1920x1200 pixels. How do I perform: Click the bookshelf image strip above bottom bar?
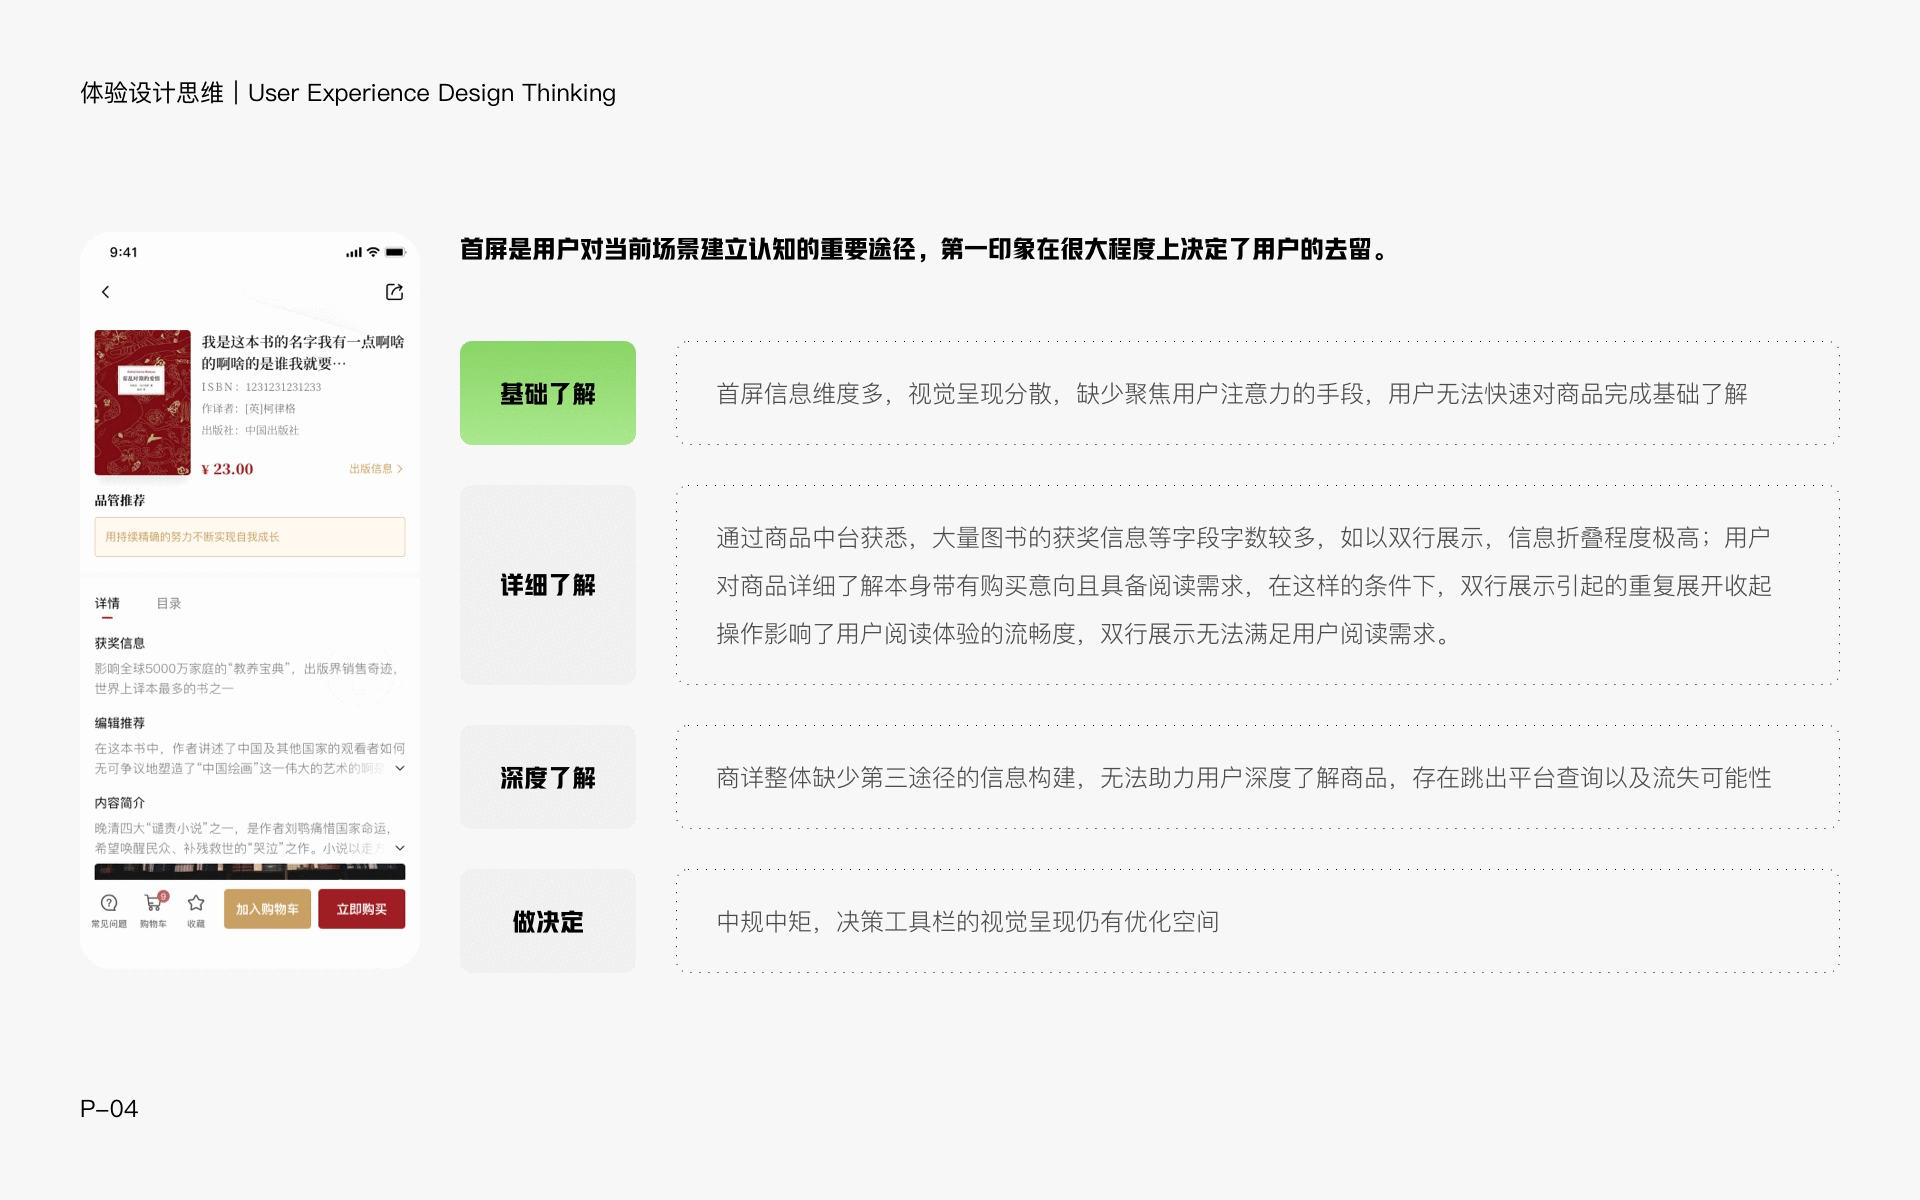pyautogui.click(x=250, y=871)
